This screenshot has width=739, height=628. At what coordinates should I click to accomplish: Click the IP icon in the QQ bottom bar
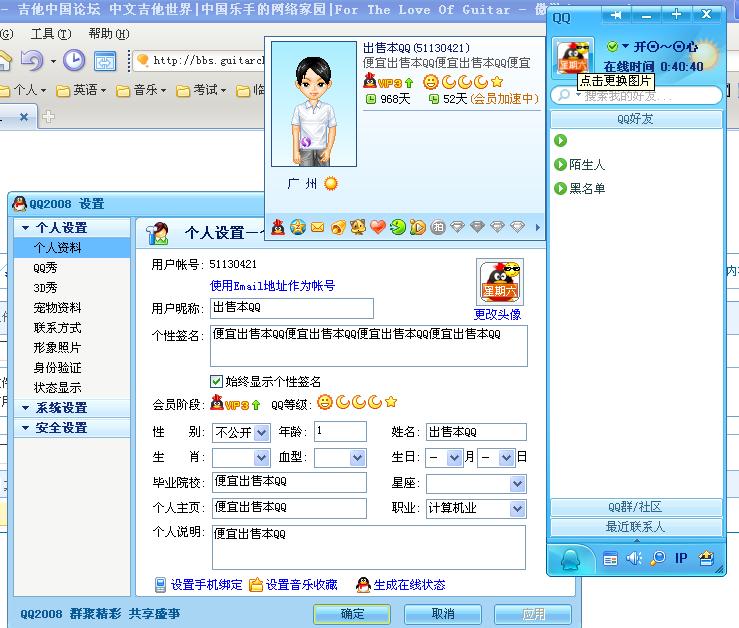(x=681, y=559)
